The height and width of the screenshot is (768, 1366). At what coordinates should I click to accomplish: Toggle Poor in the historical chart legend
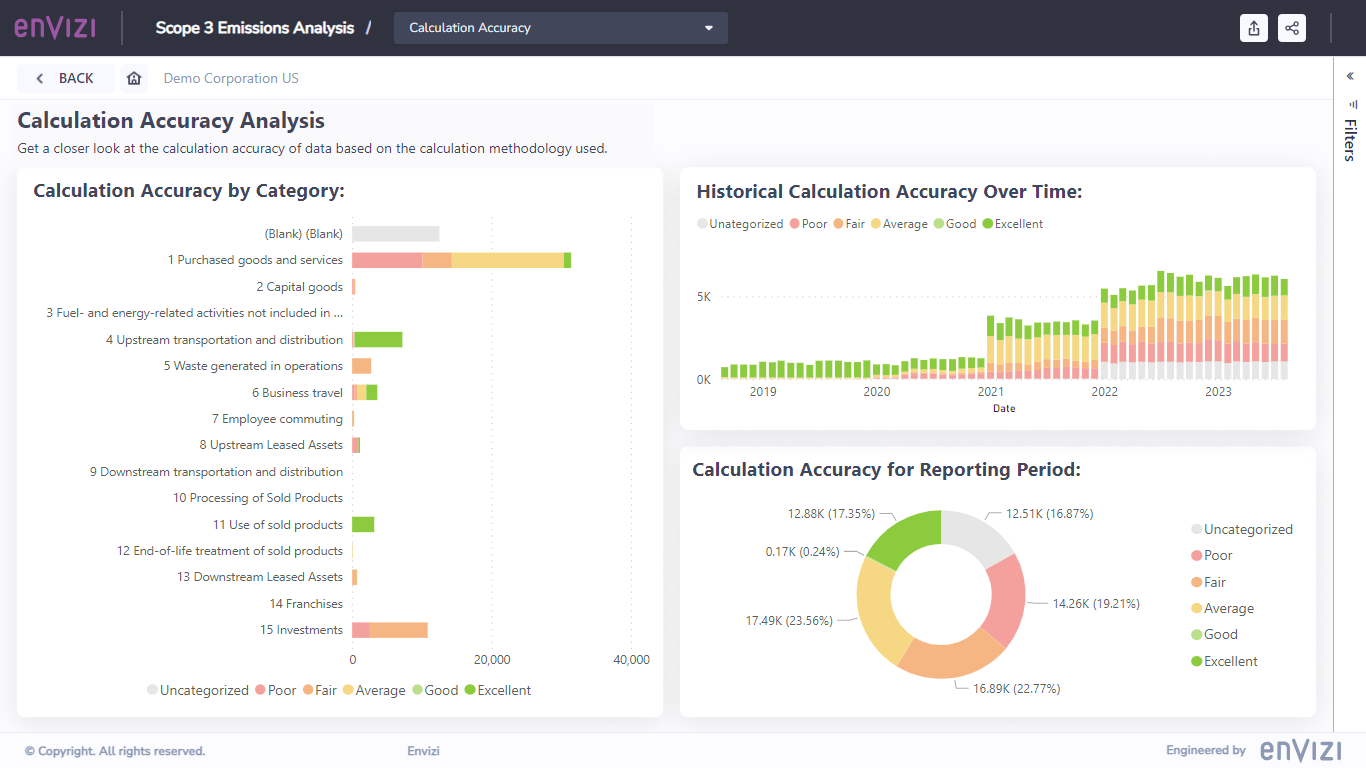808,224
